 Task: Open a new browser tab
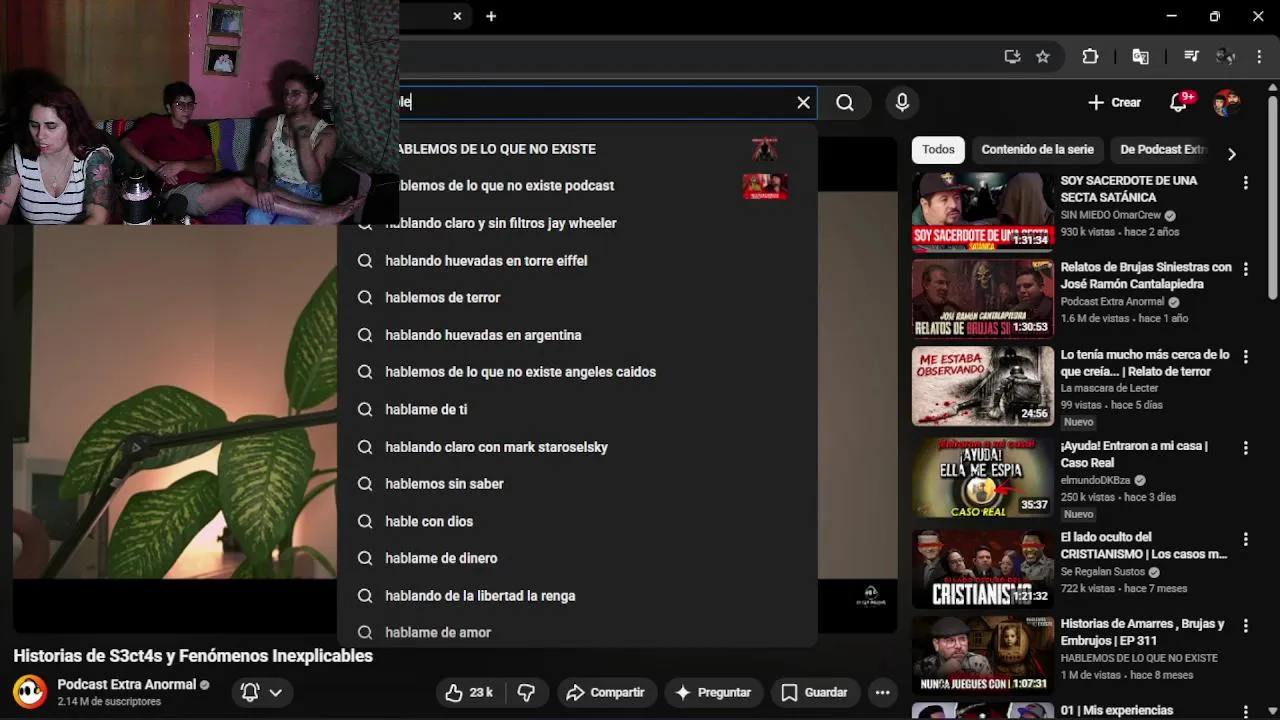click(x=491, y=16)
